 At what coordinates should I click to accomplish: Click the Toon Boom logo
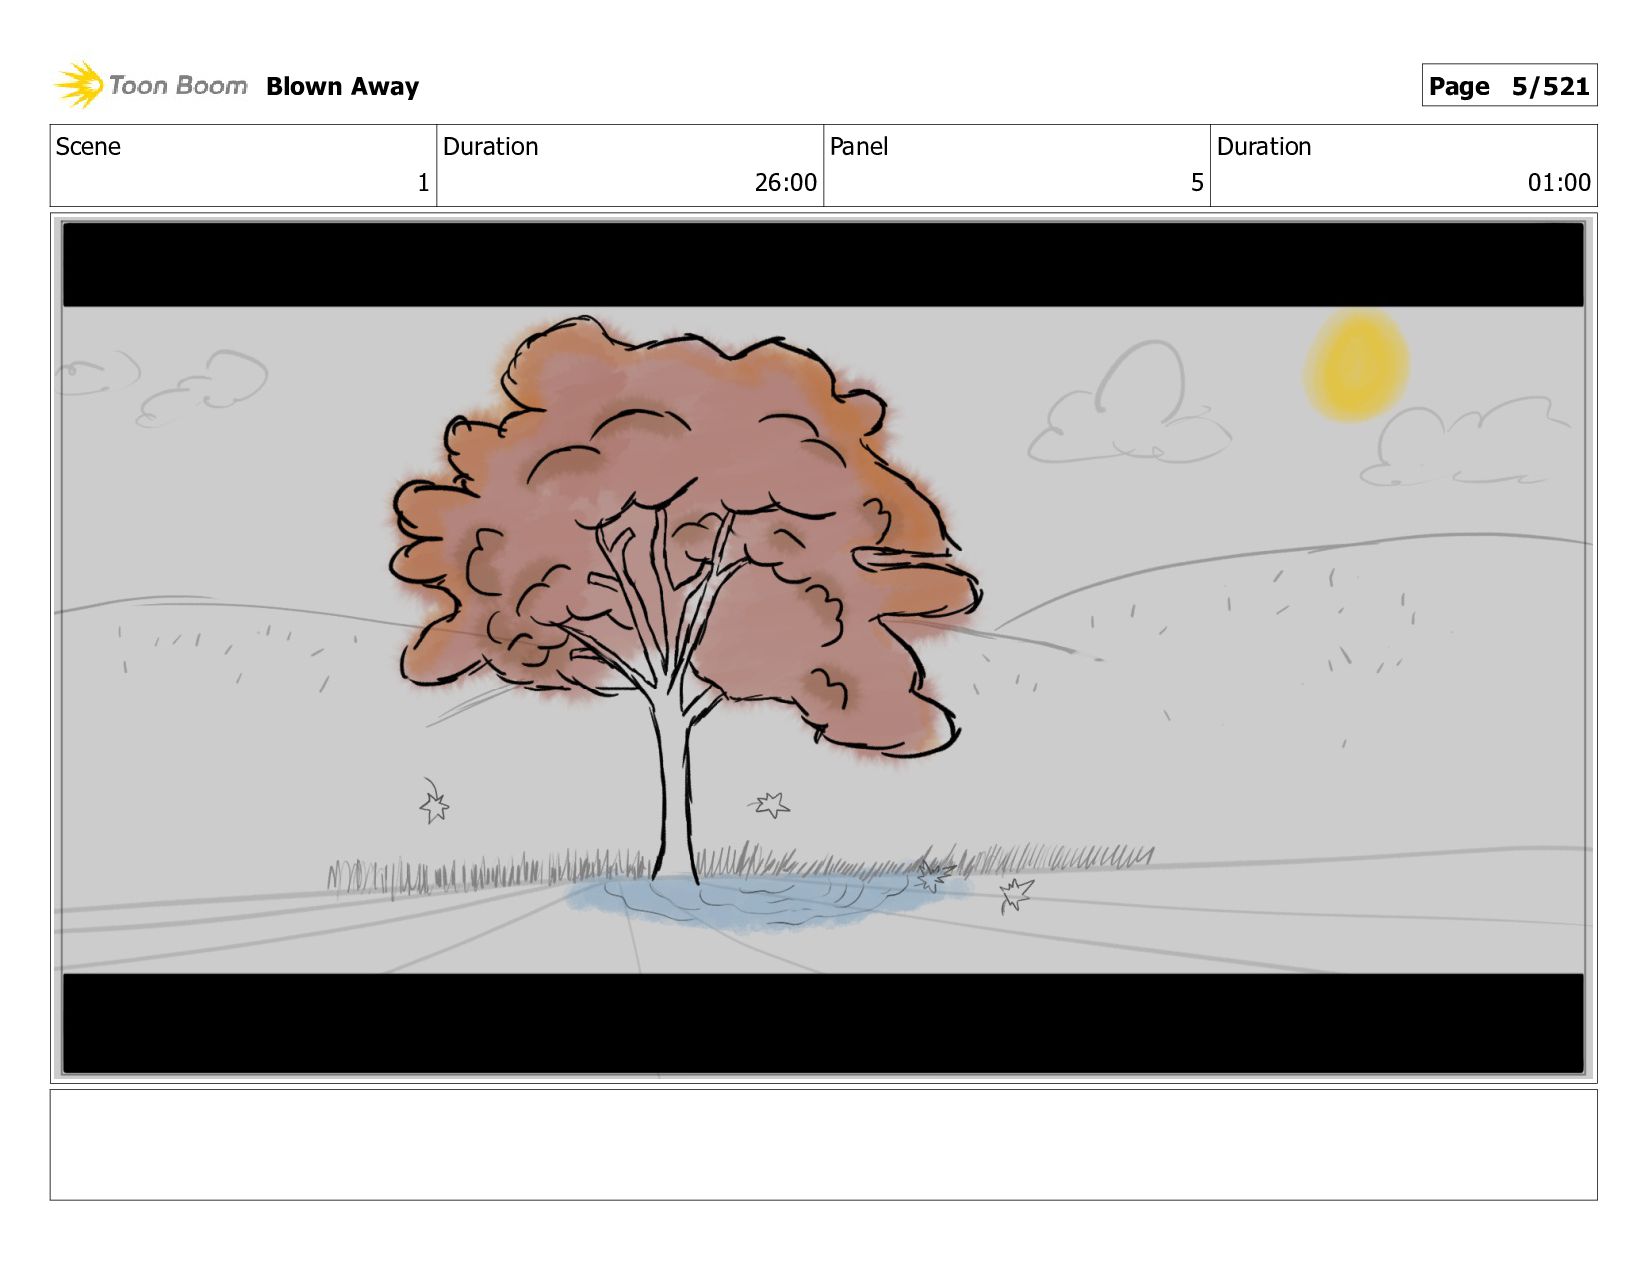point(150,85)
